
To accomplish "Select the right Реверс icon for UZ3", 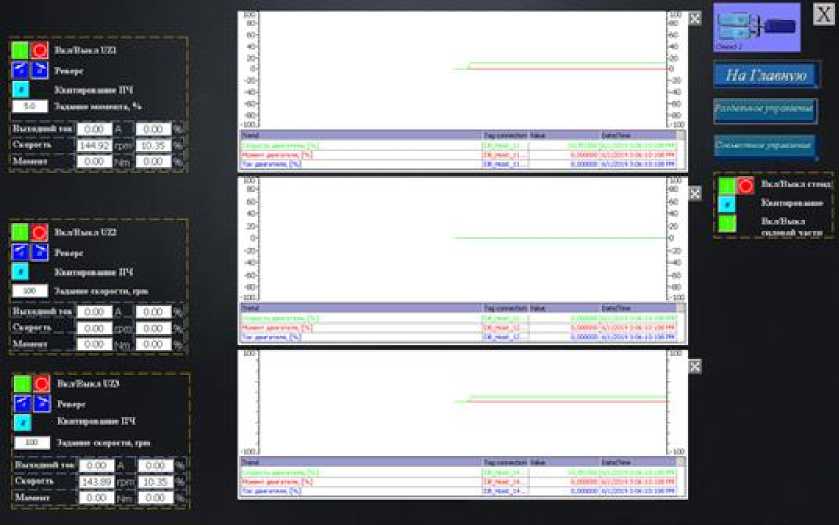I will 42,404.
